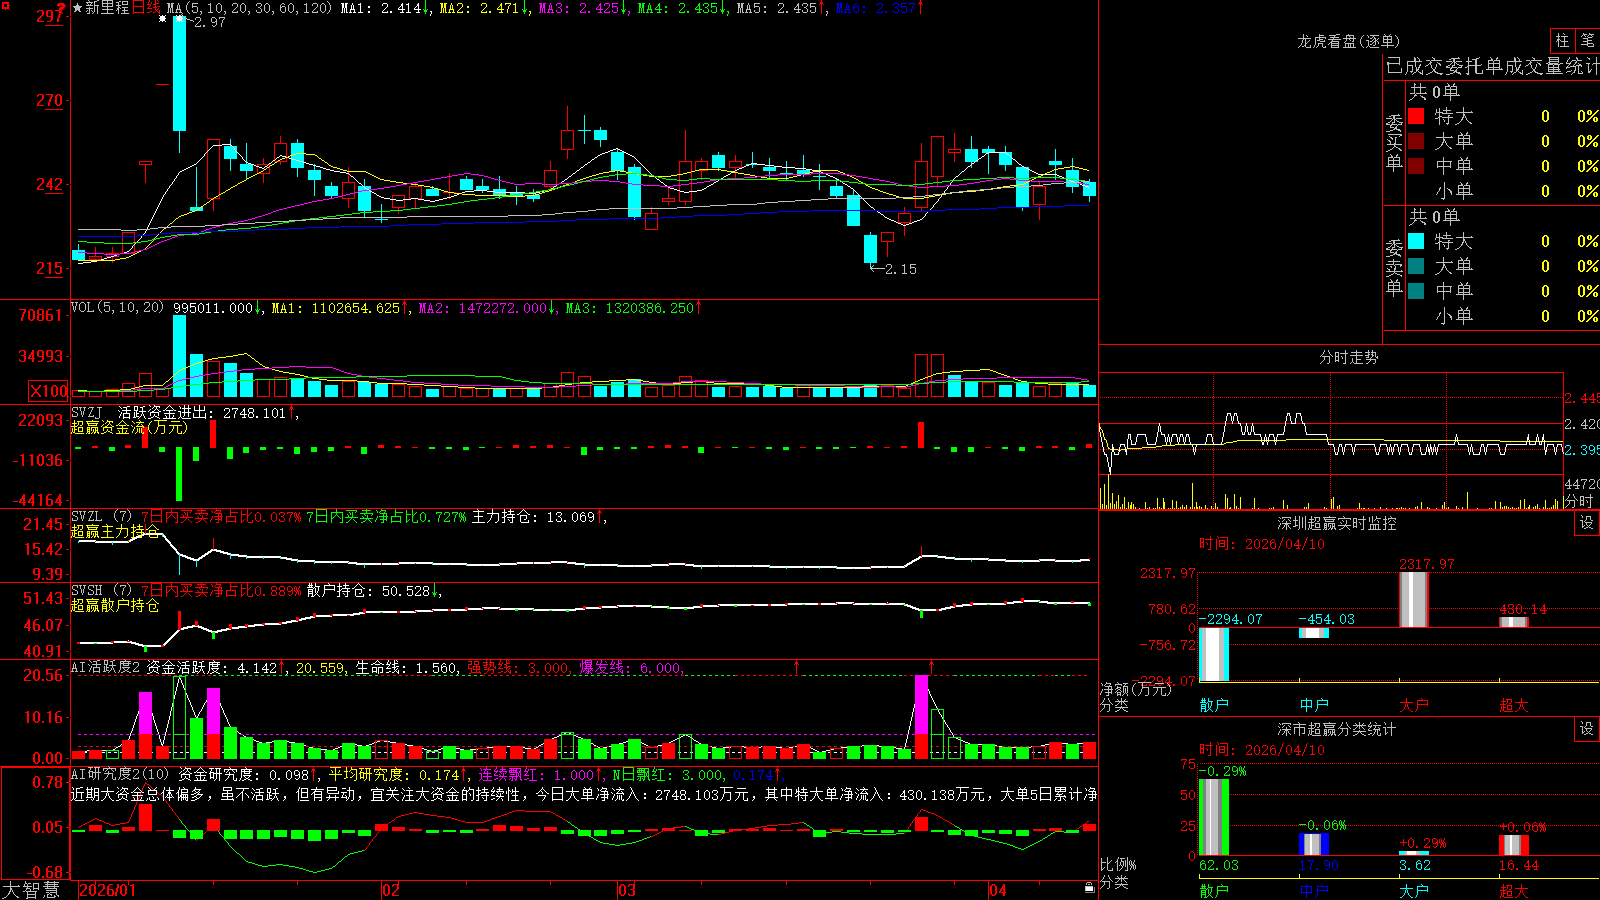Click the X100 volume unit box
The image size is (1600, 900).
[49, 392]
